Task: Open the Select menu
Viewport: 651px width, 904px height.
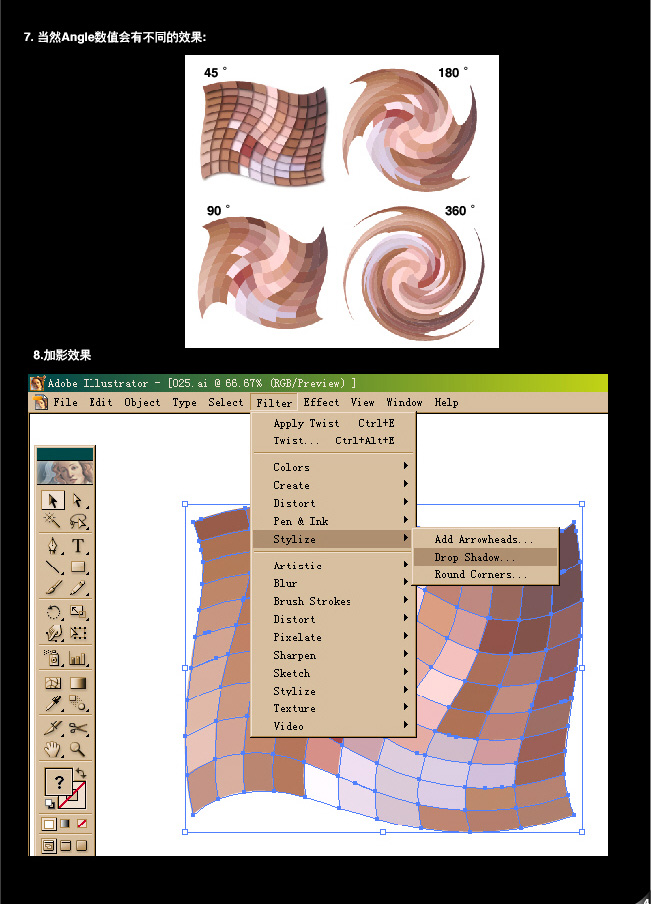Action: click(x=225, y=402)
